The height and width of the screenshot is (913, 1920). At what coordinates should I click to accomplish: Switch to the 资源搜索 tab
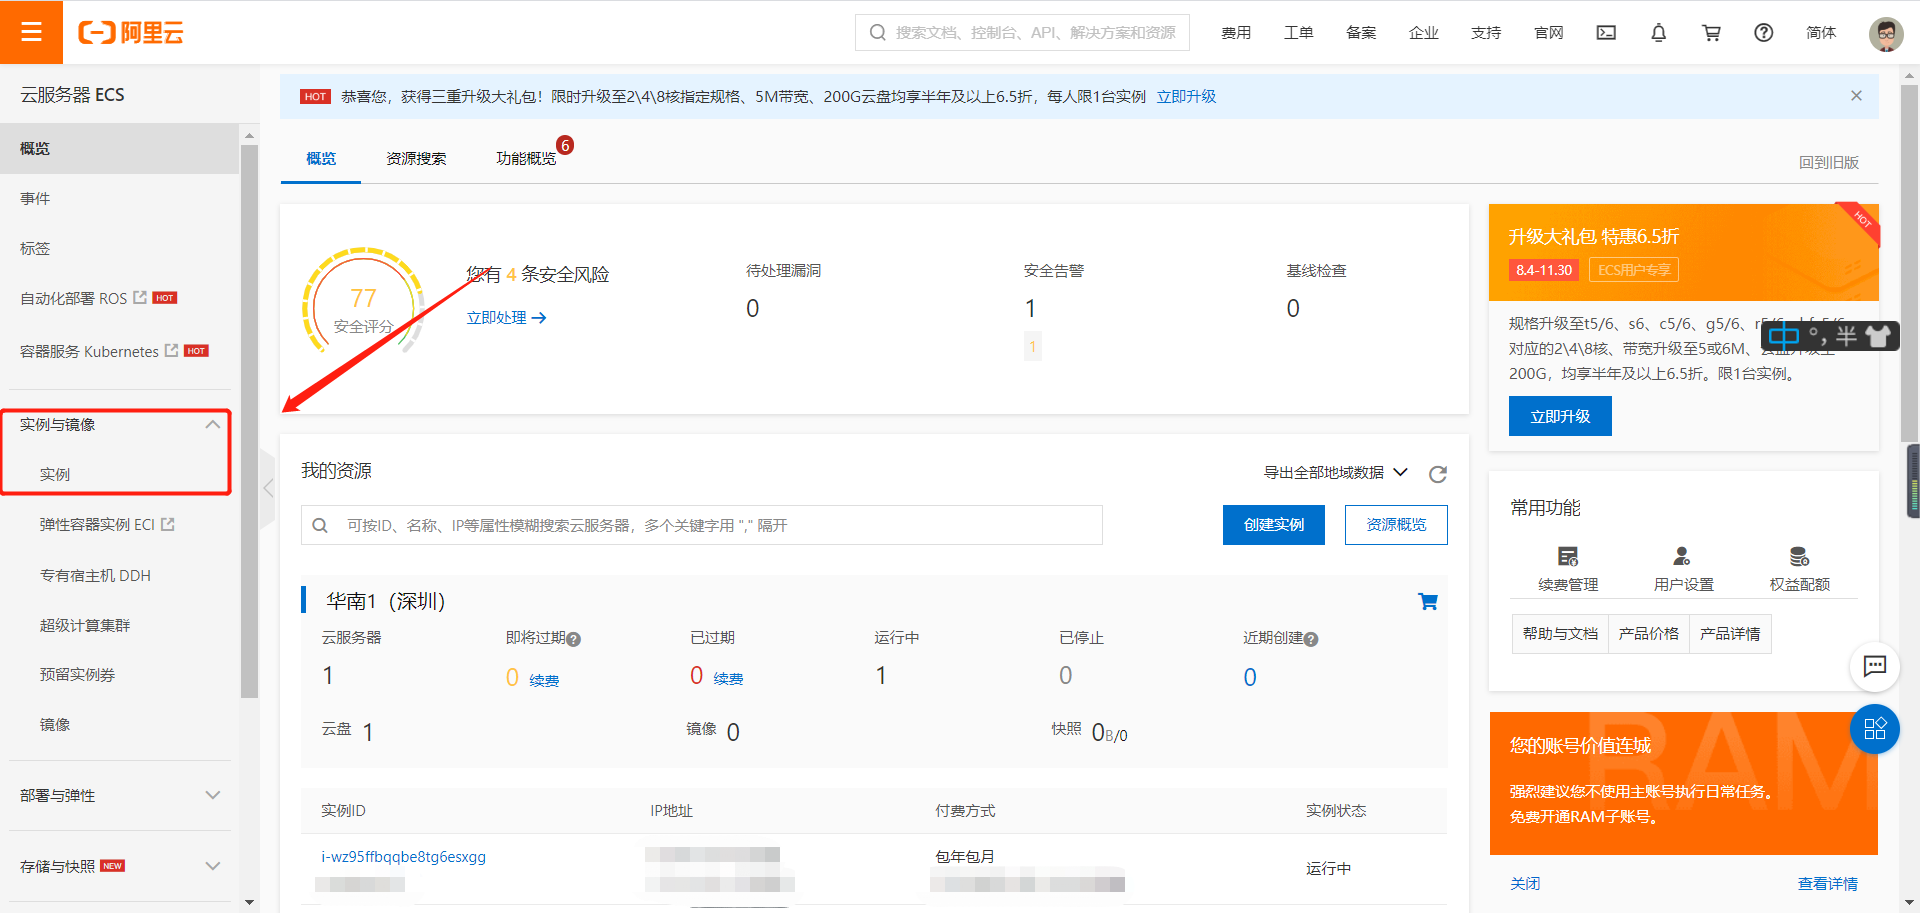(x=416, y=158)
